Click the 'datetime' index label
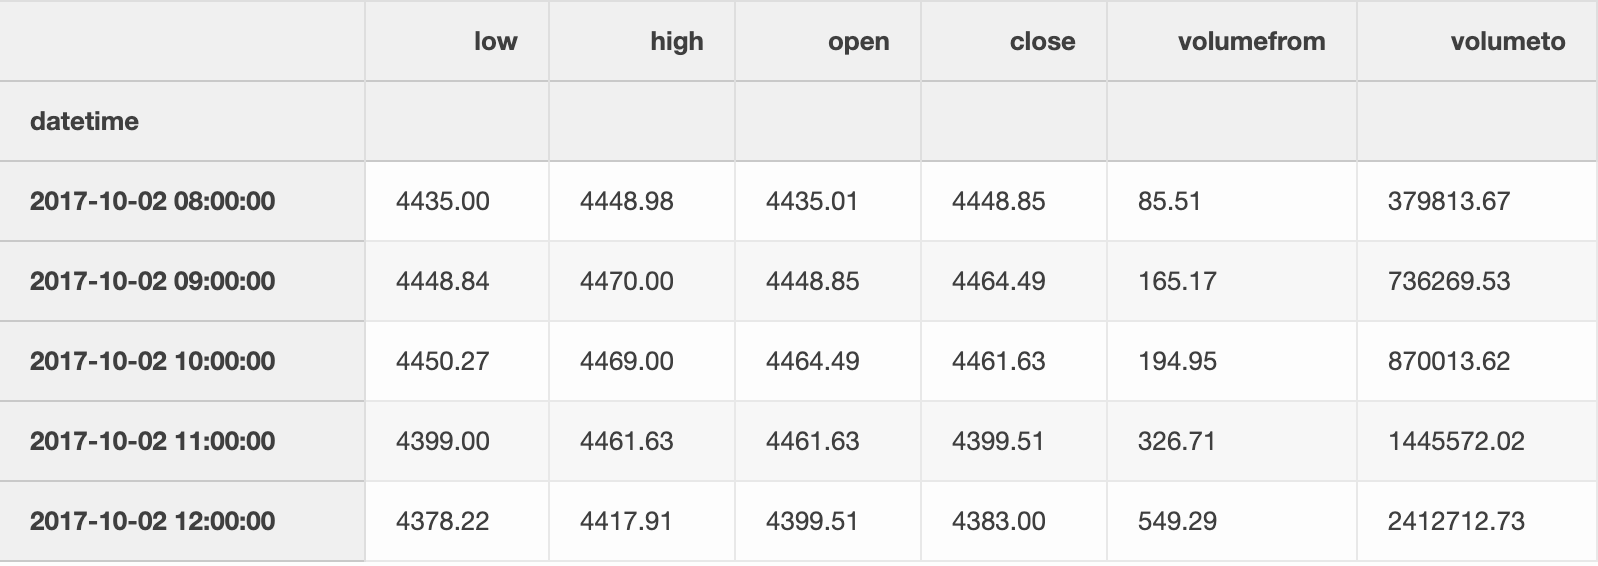 (x=84, y=121)
